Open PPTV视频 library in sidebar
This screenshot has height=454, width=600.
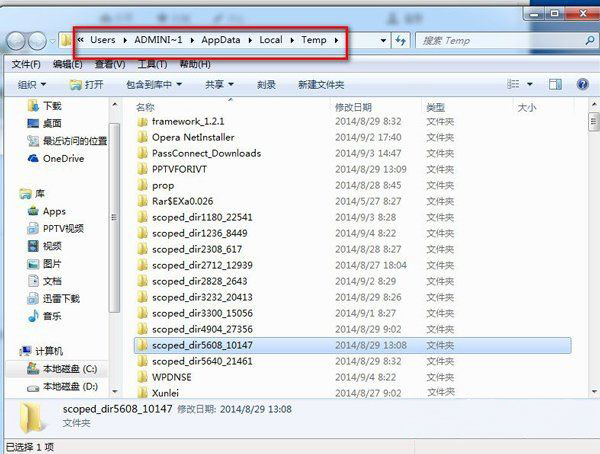pyautogui.click(x=55, y=229)
